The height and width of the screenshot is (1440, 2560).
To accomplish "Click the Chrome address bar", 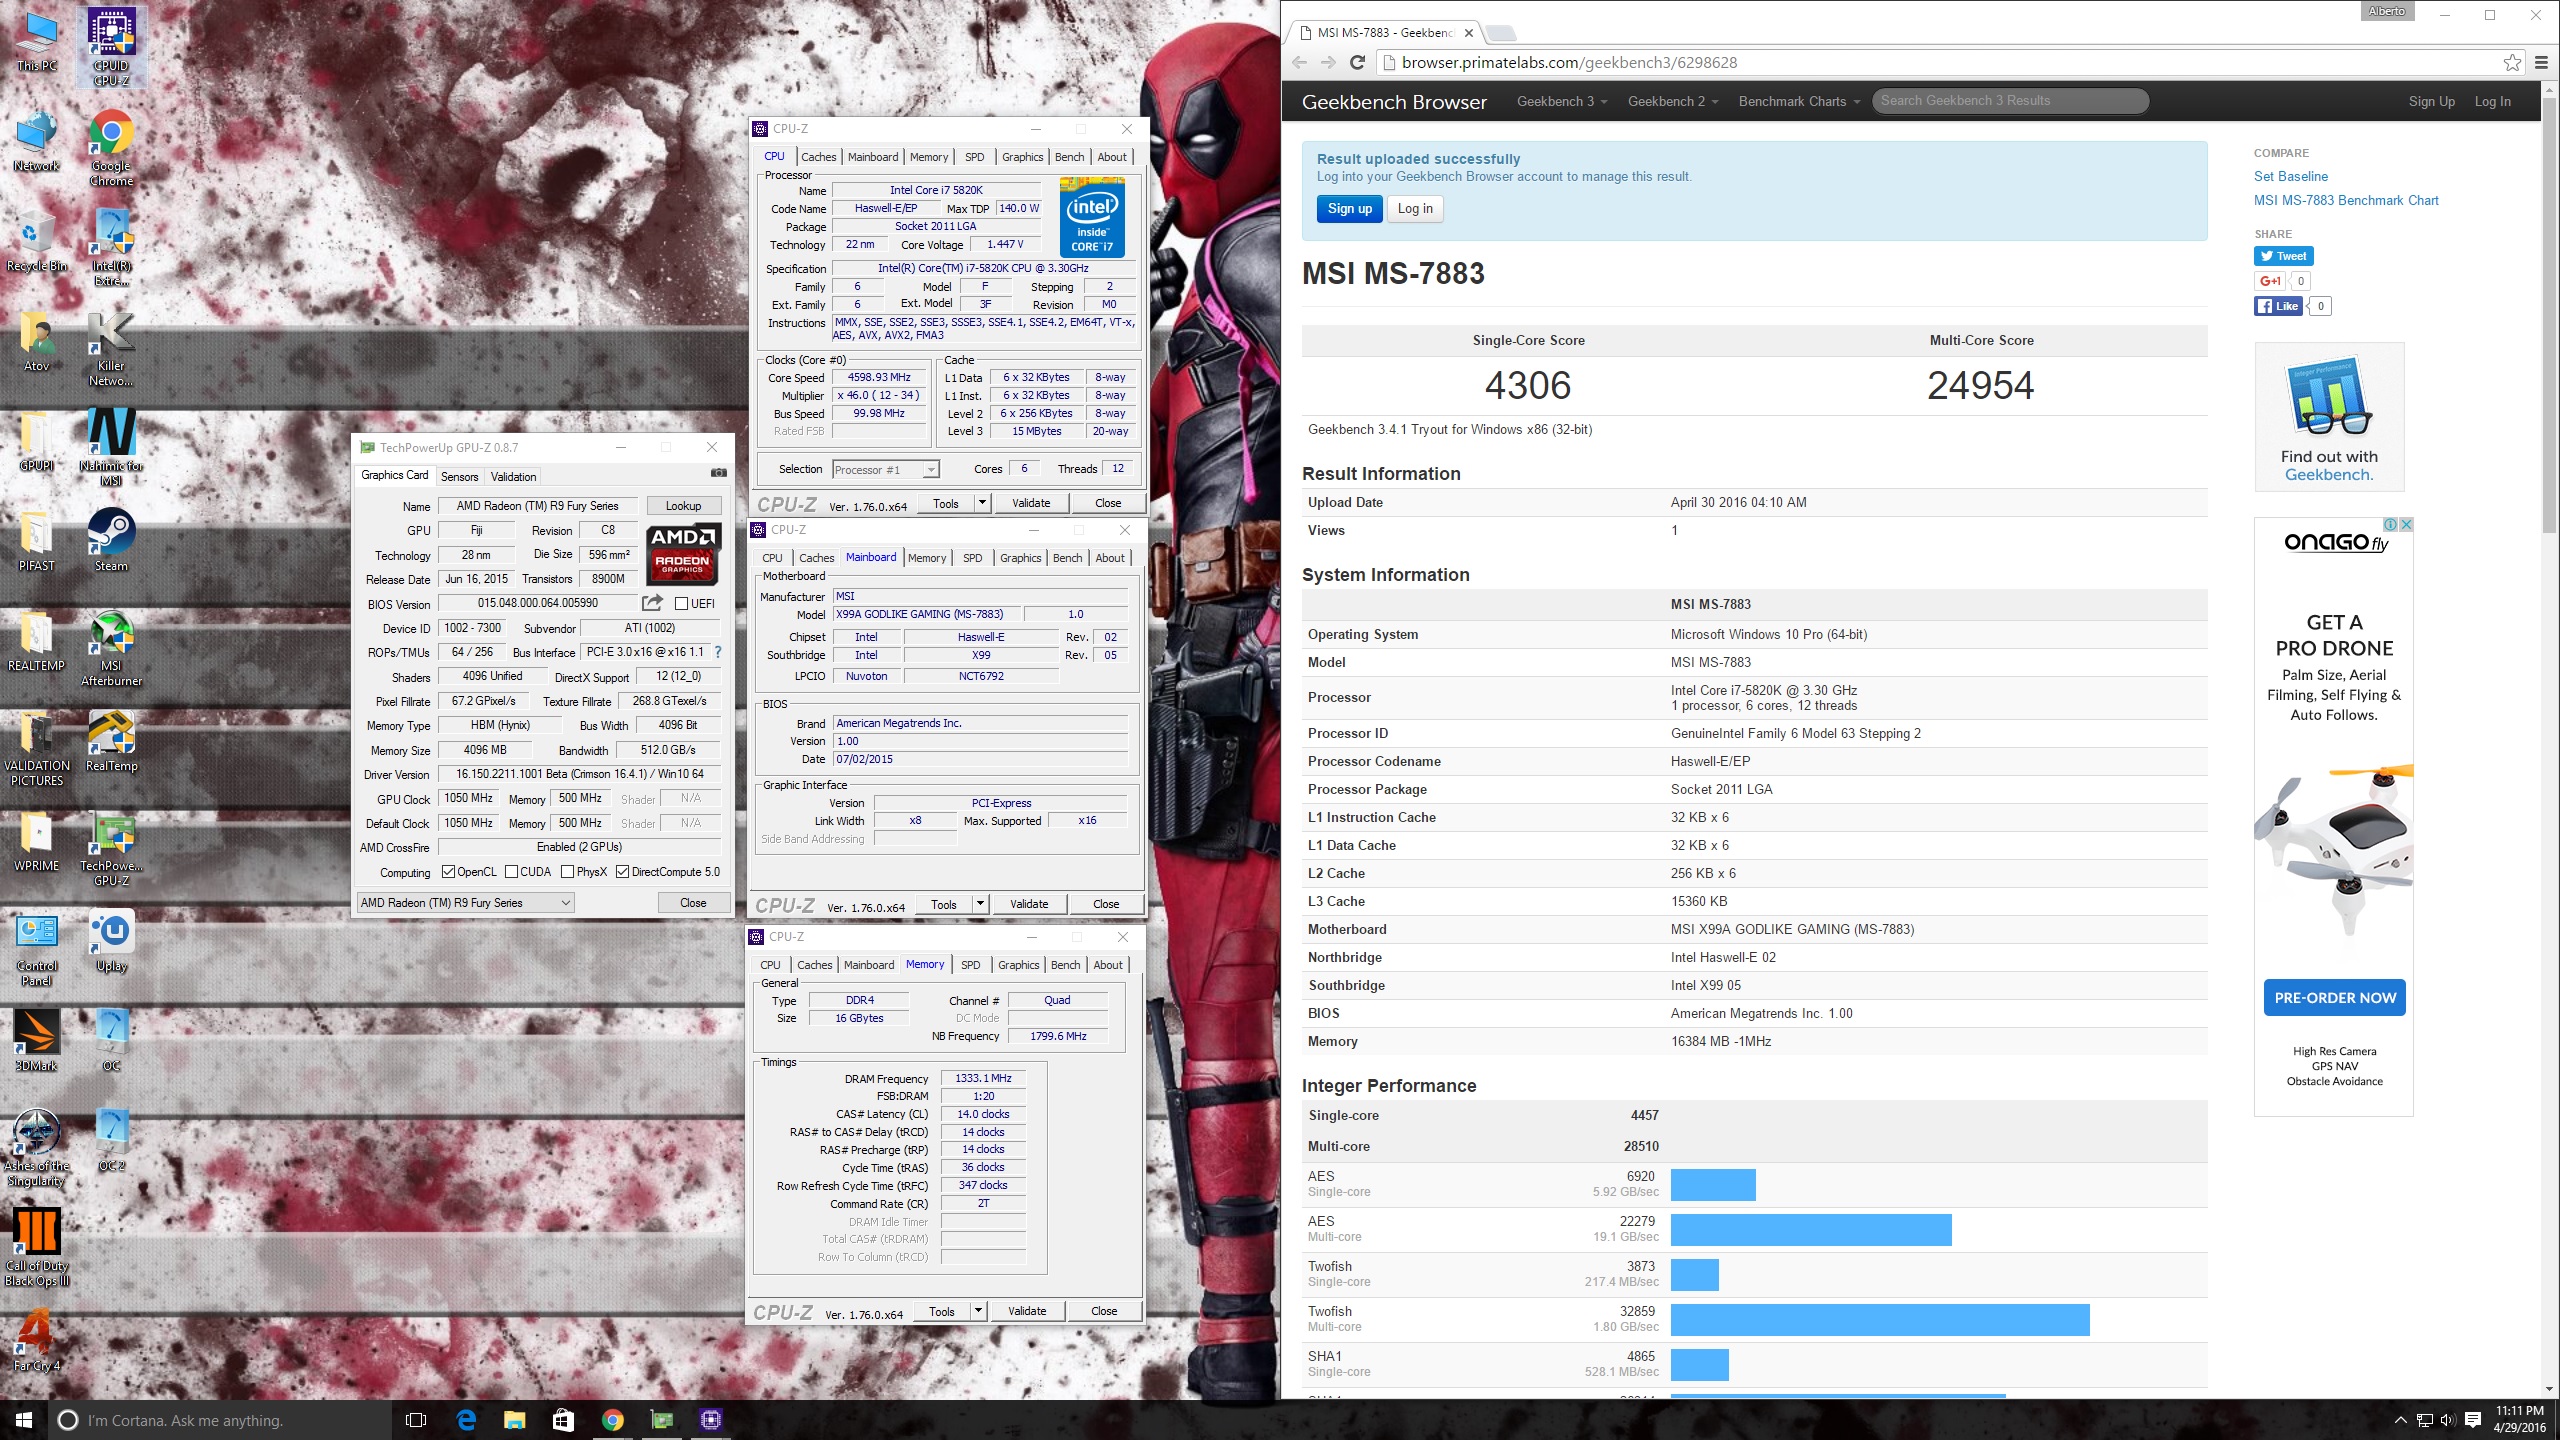I will (x=1940, y=62).
